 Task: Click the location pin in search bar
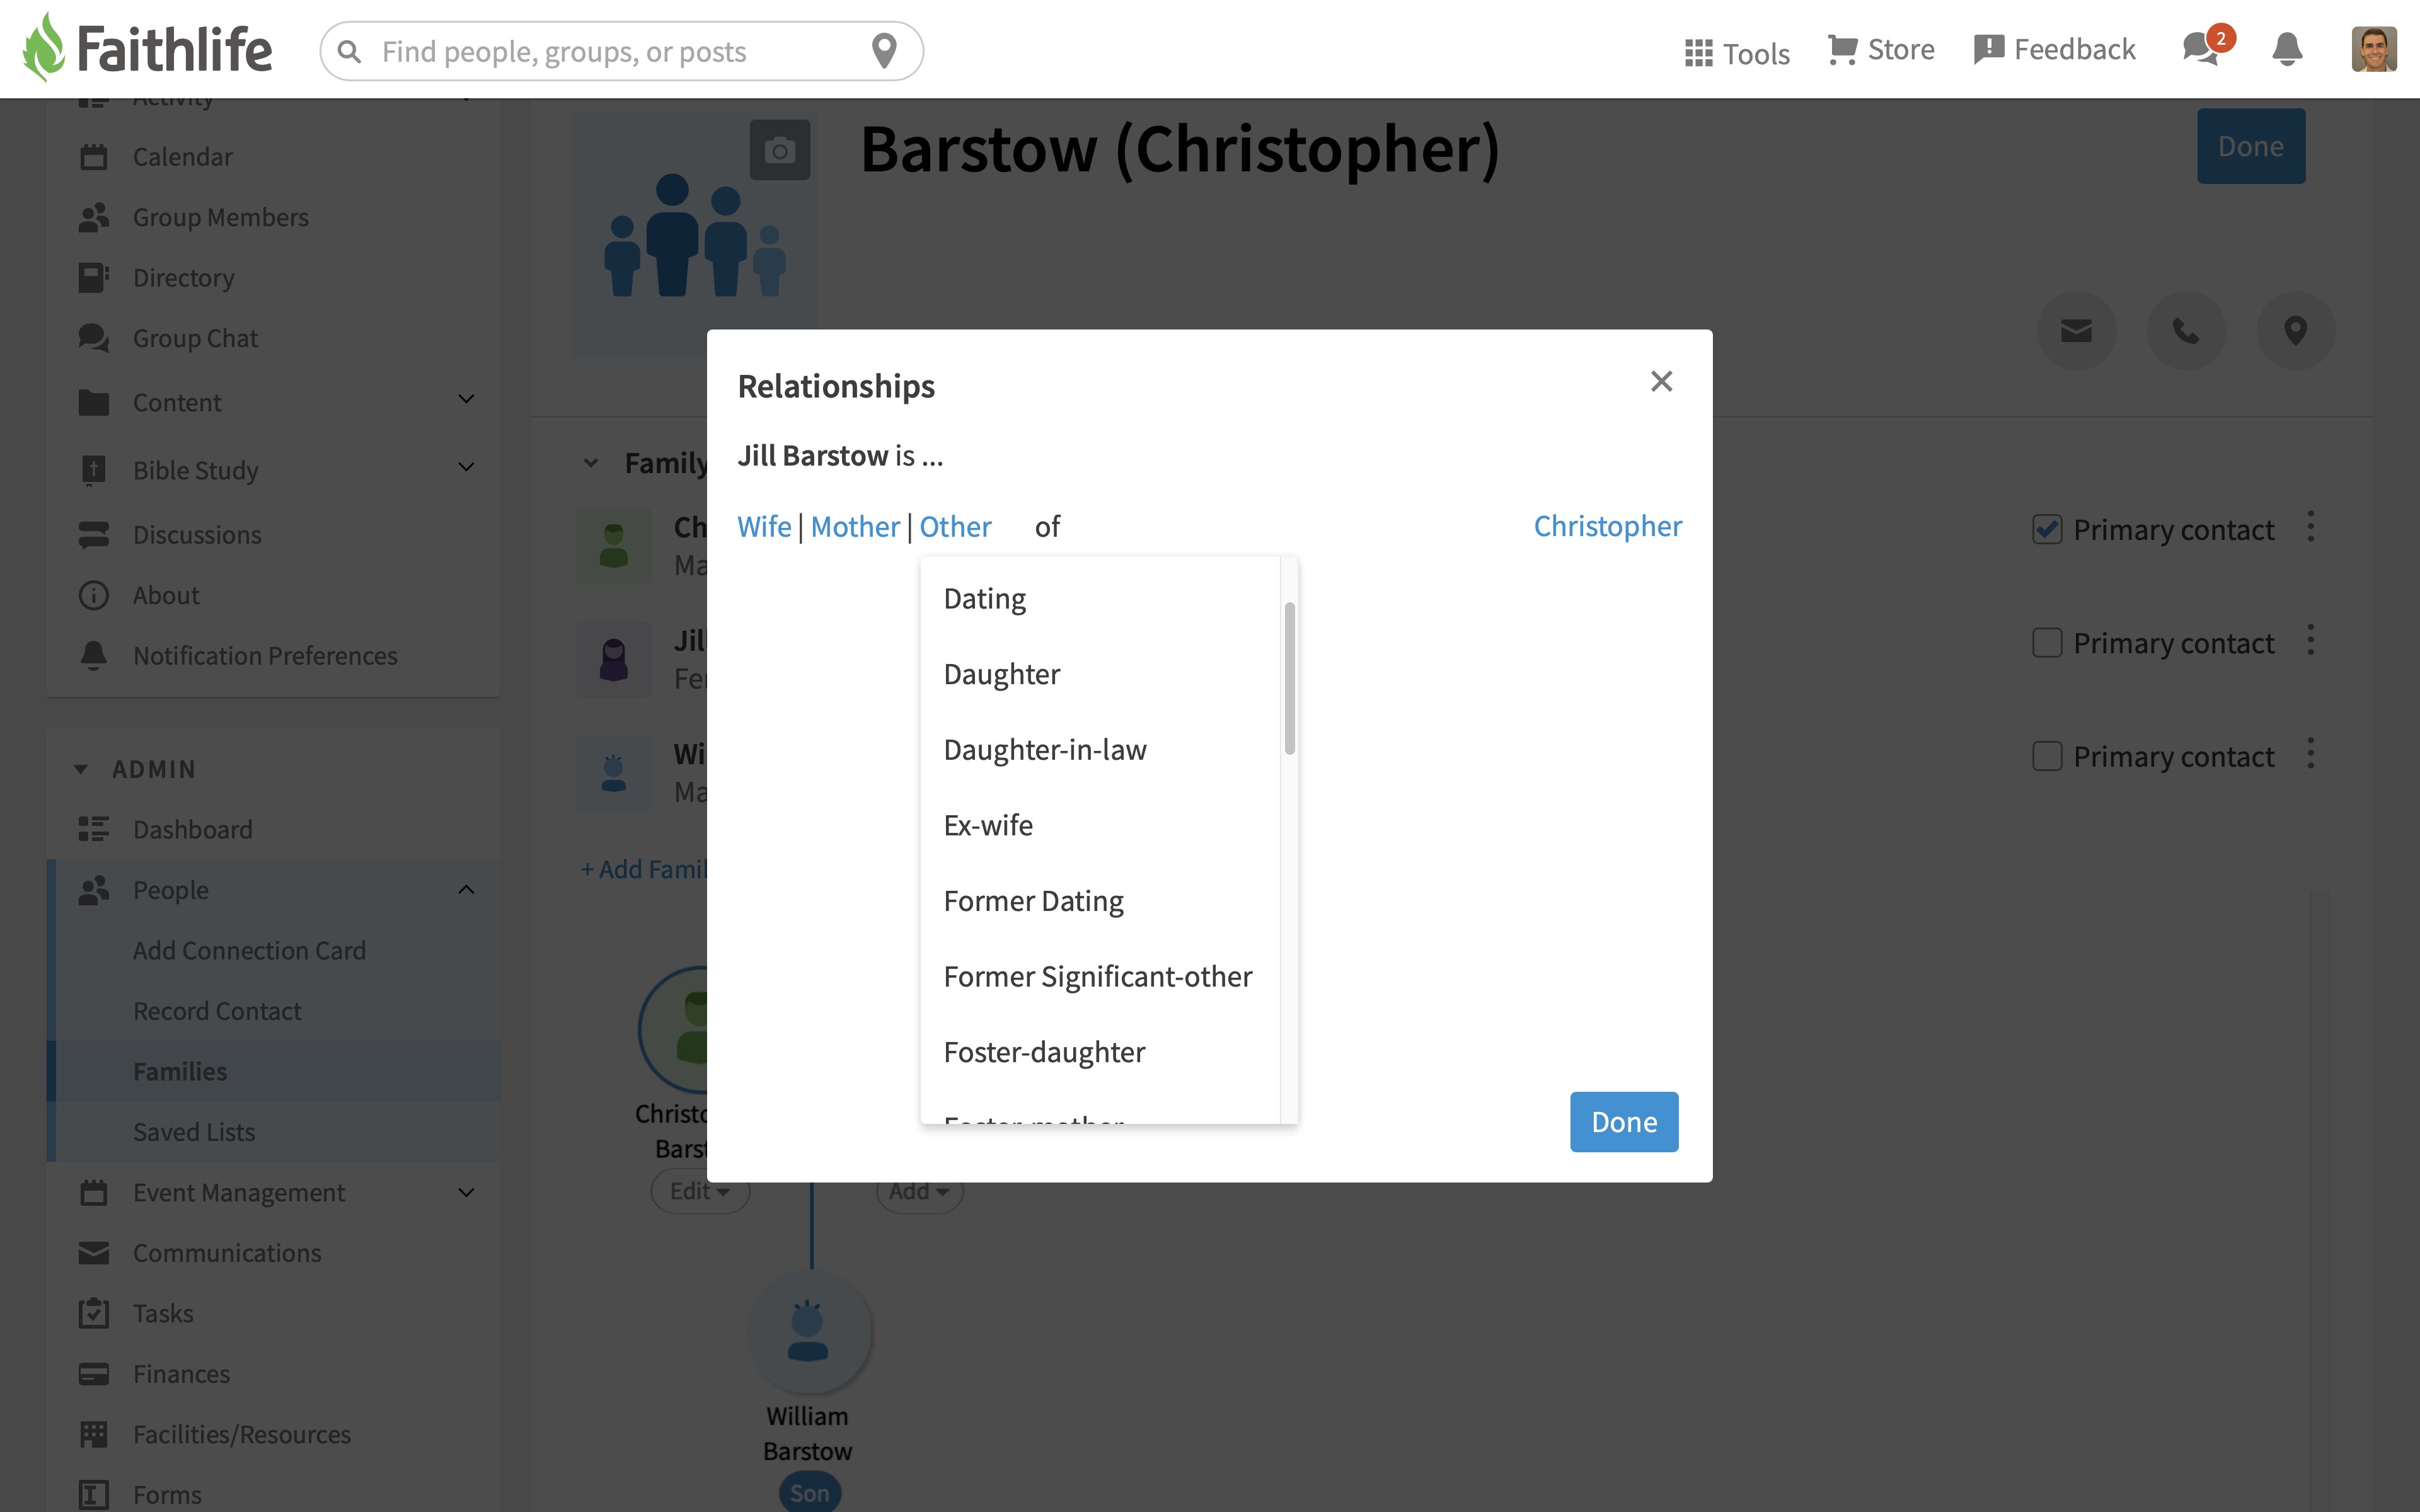point(884,51)
